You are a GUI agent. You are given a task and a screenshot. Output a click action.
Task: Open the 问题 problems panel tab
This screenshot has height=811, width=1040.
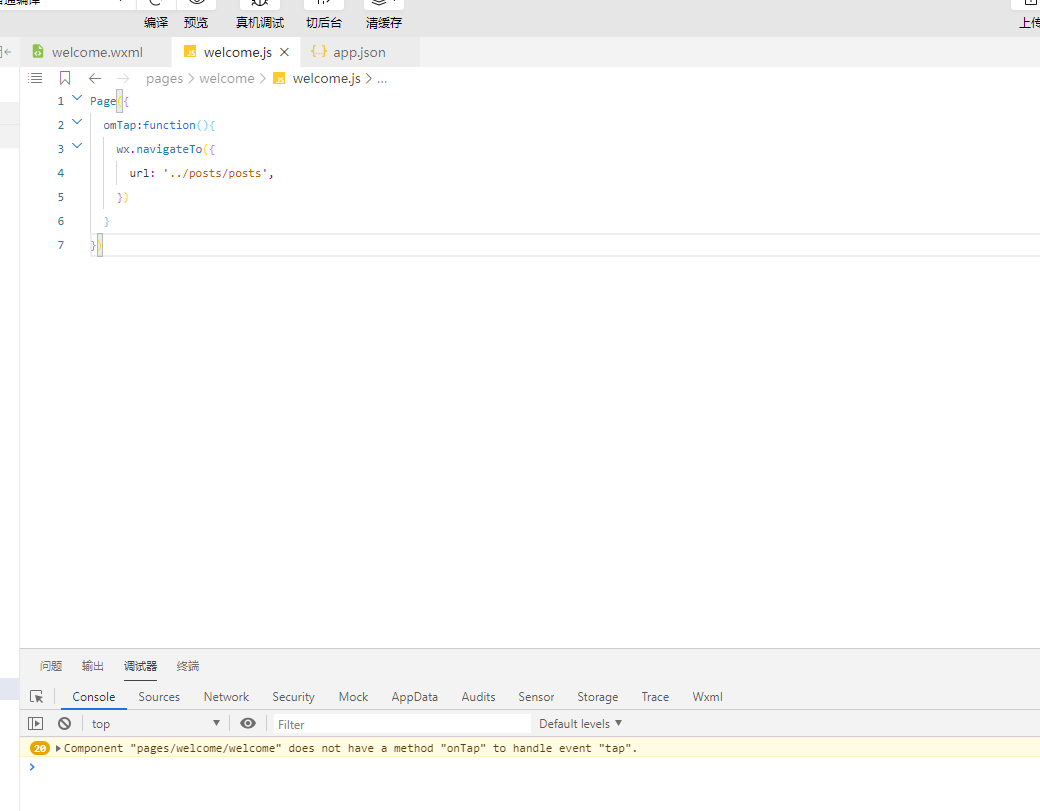click(51, 666)
